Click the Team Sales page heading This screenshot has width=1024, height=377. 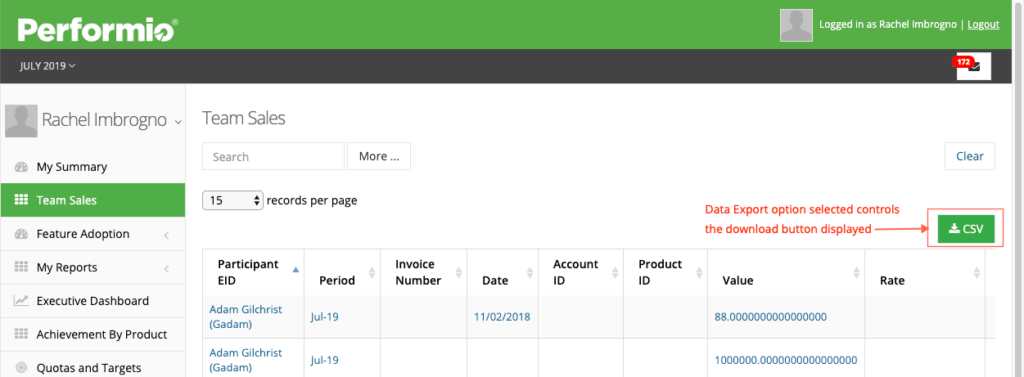click(244, 118)
